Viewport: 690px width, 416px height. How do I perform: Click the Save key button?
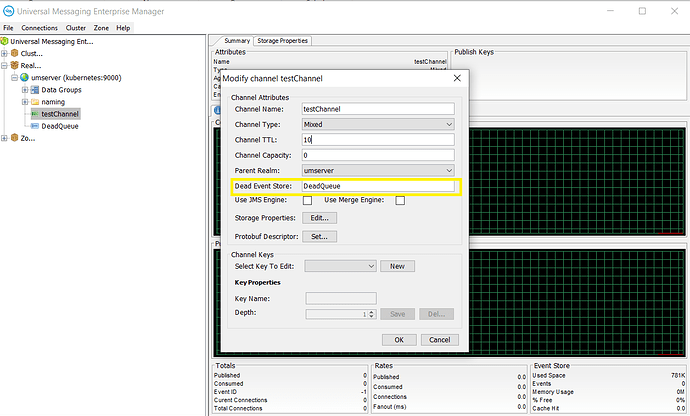(x=397, y=314)
